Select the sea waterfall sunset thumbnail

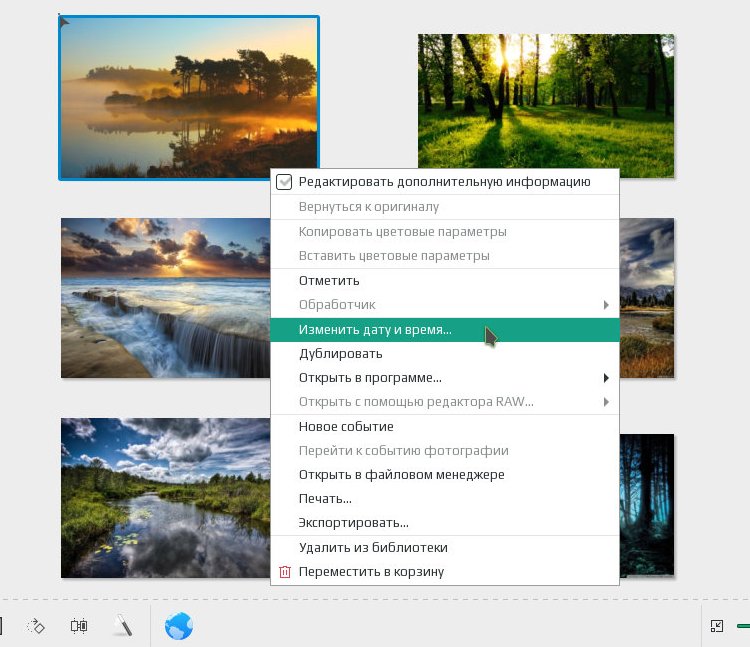pos(165,298)
